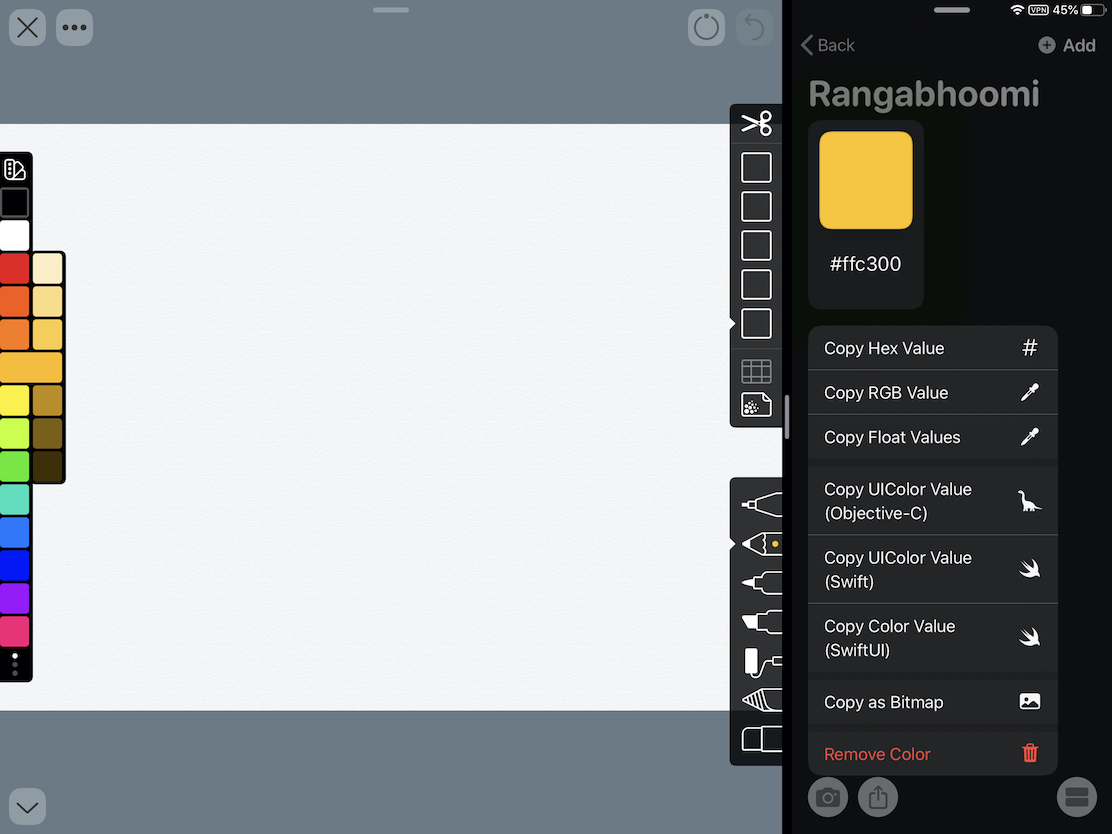
Task: Select the bottom layer square above the grid
Action: pos(756,323)
